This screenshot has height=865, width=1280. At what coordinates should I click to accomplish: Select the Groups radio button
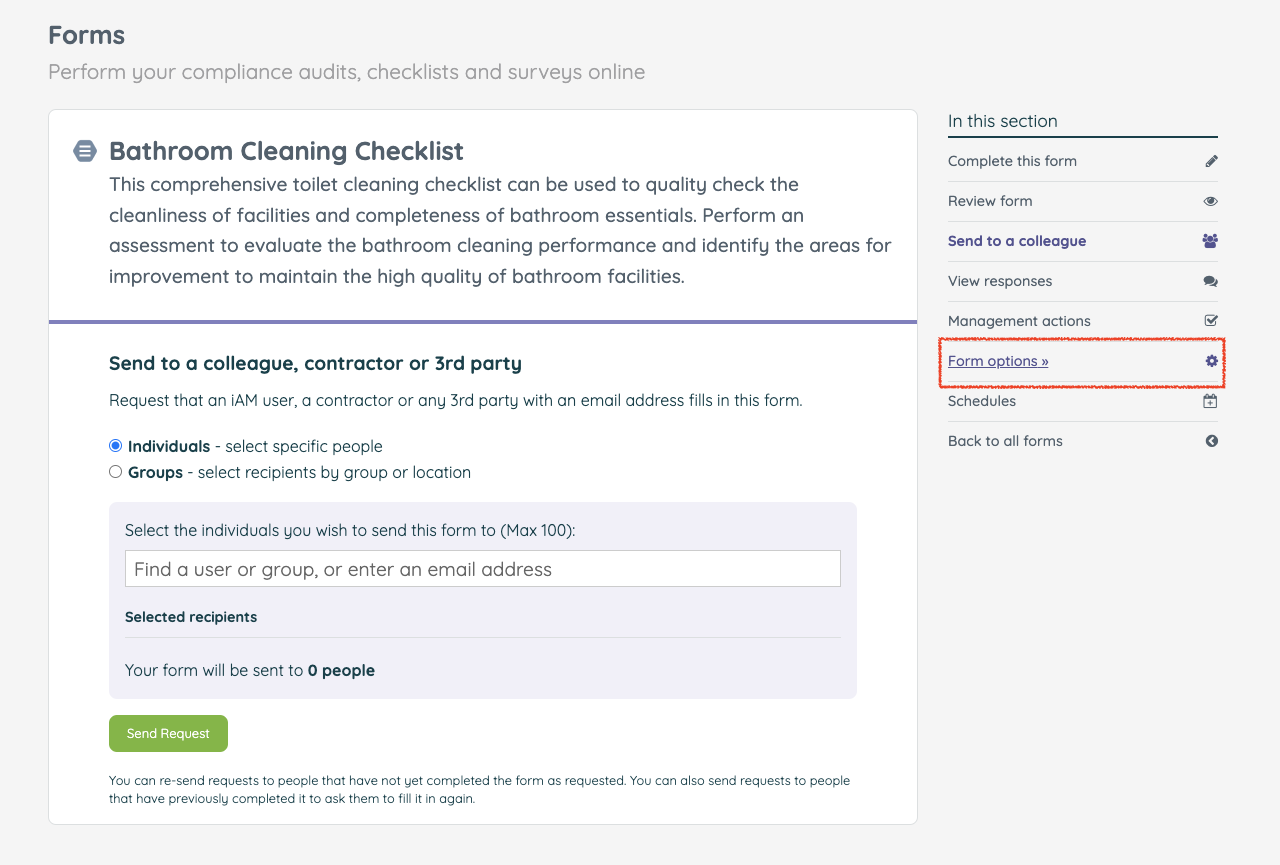point(116,472)
